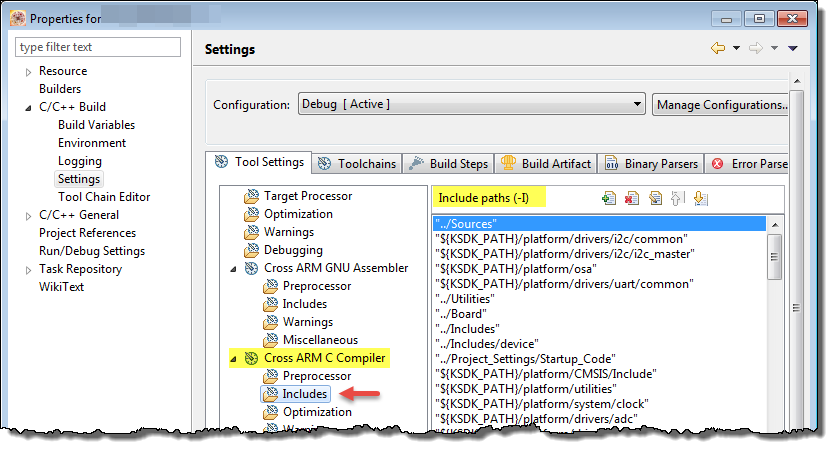
Task: Click the Edit include path icon
Action: [x=654, y=199]
